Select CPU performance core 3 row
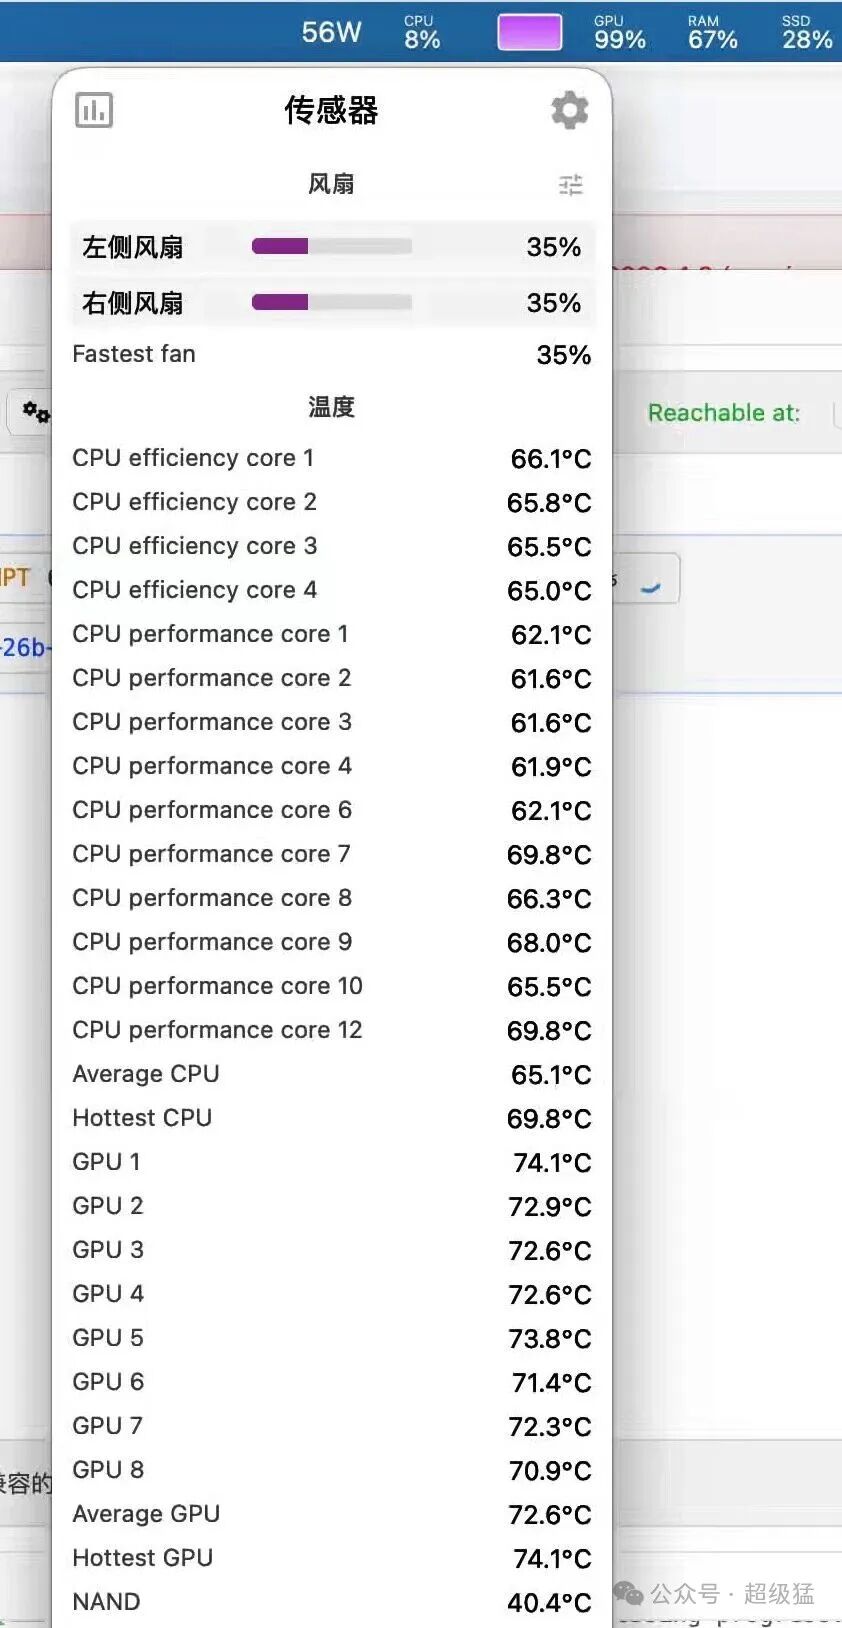Image resolution: width=842 pixels, height=1628 pixels. pyautogui.click(x=332, y=722)
